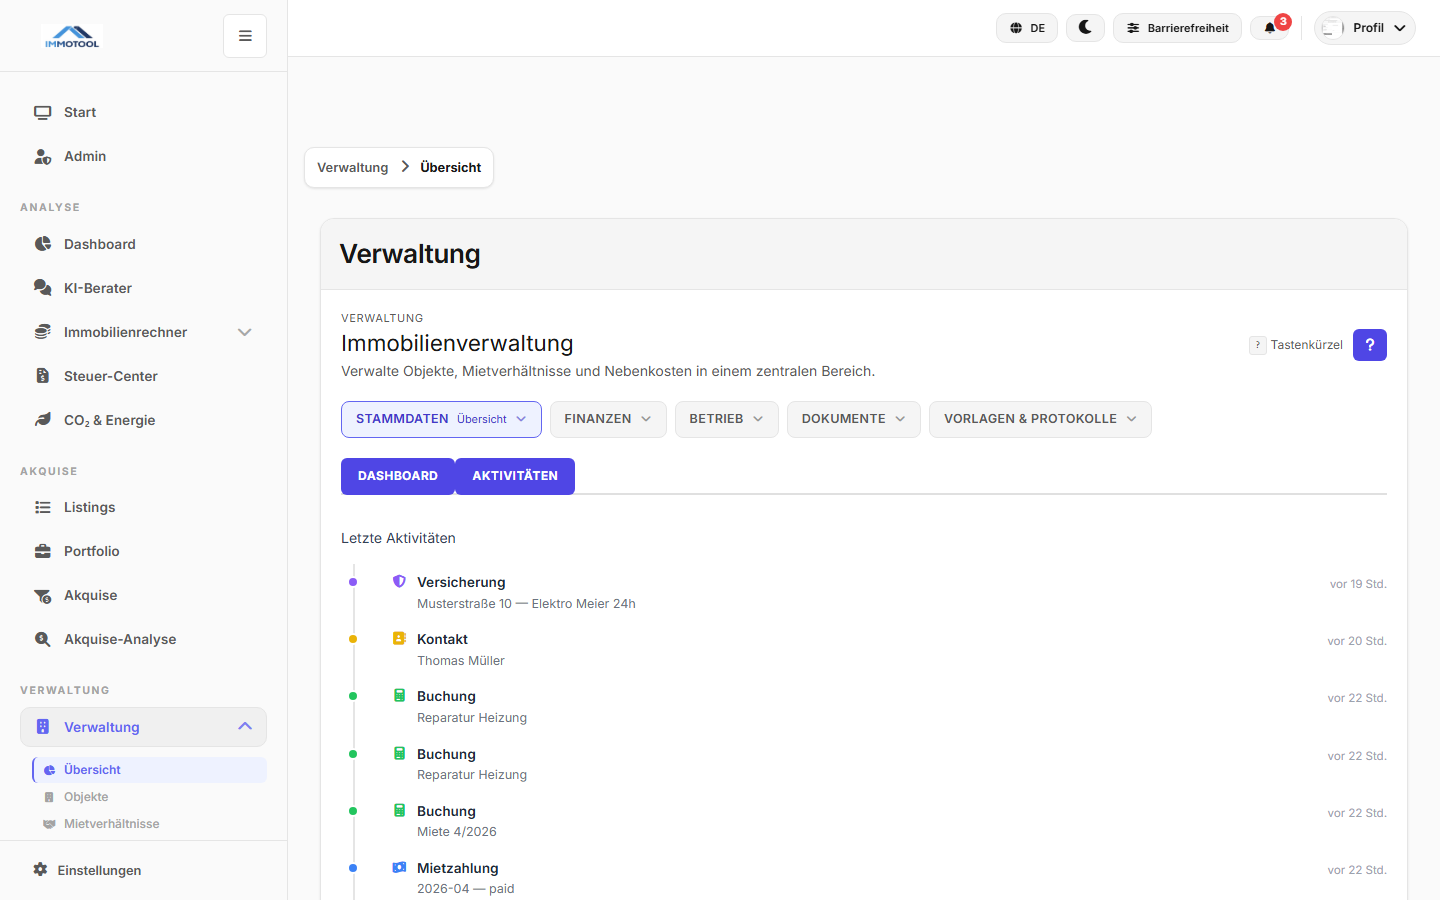The height and width of the screenshot is (900, 1440).
Task: Click the notification bell icon
Action: [1270, 28]
